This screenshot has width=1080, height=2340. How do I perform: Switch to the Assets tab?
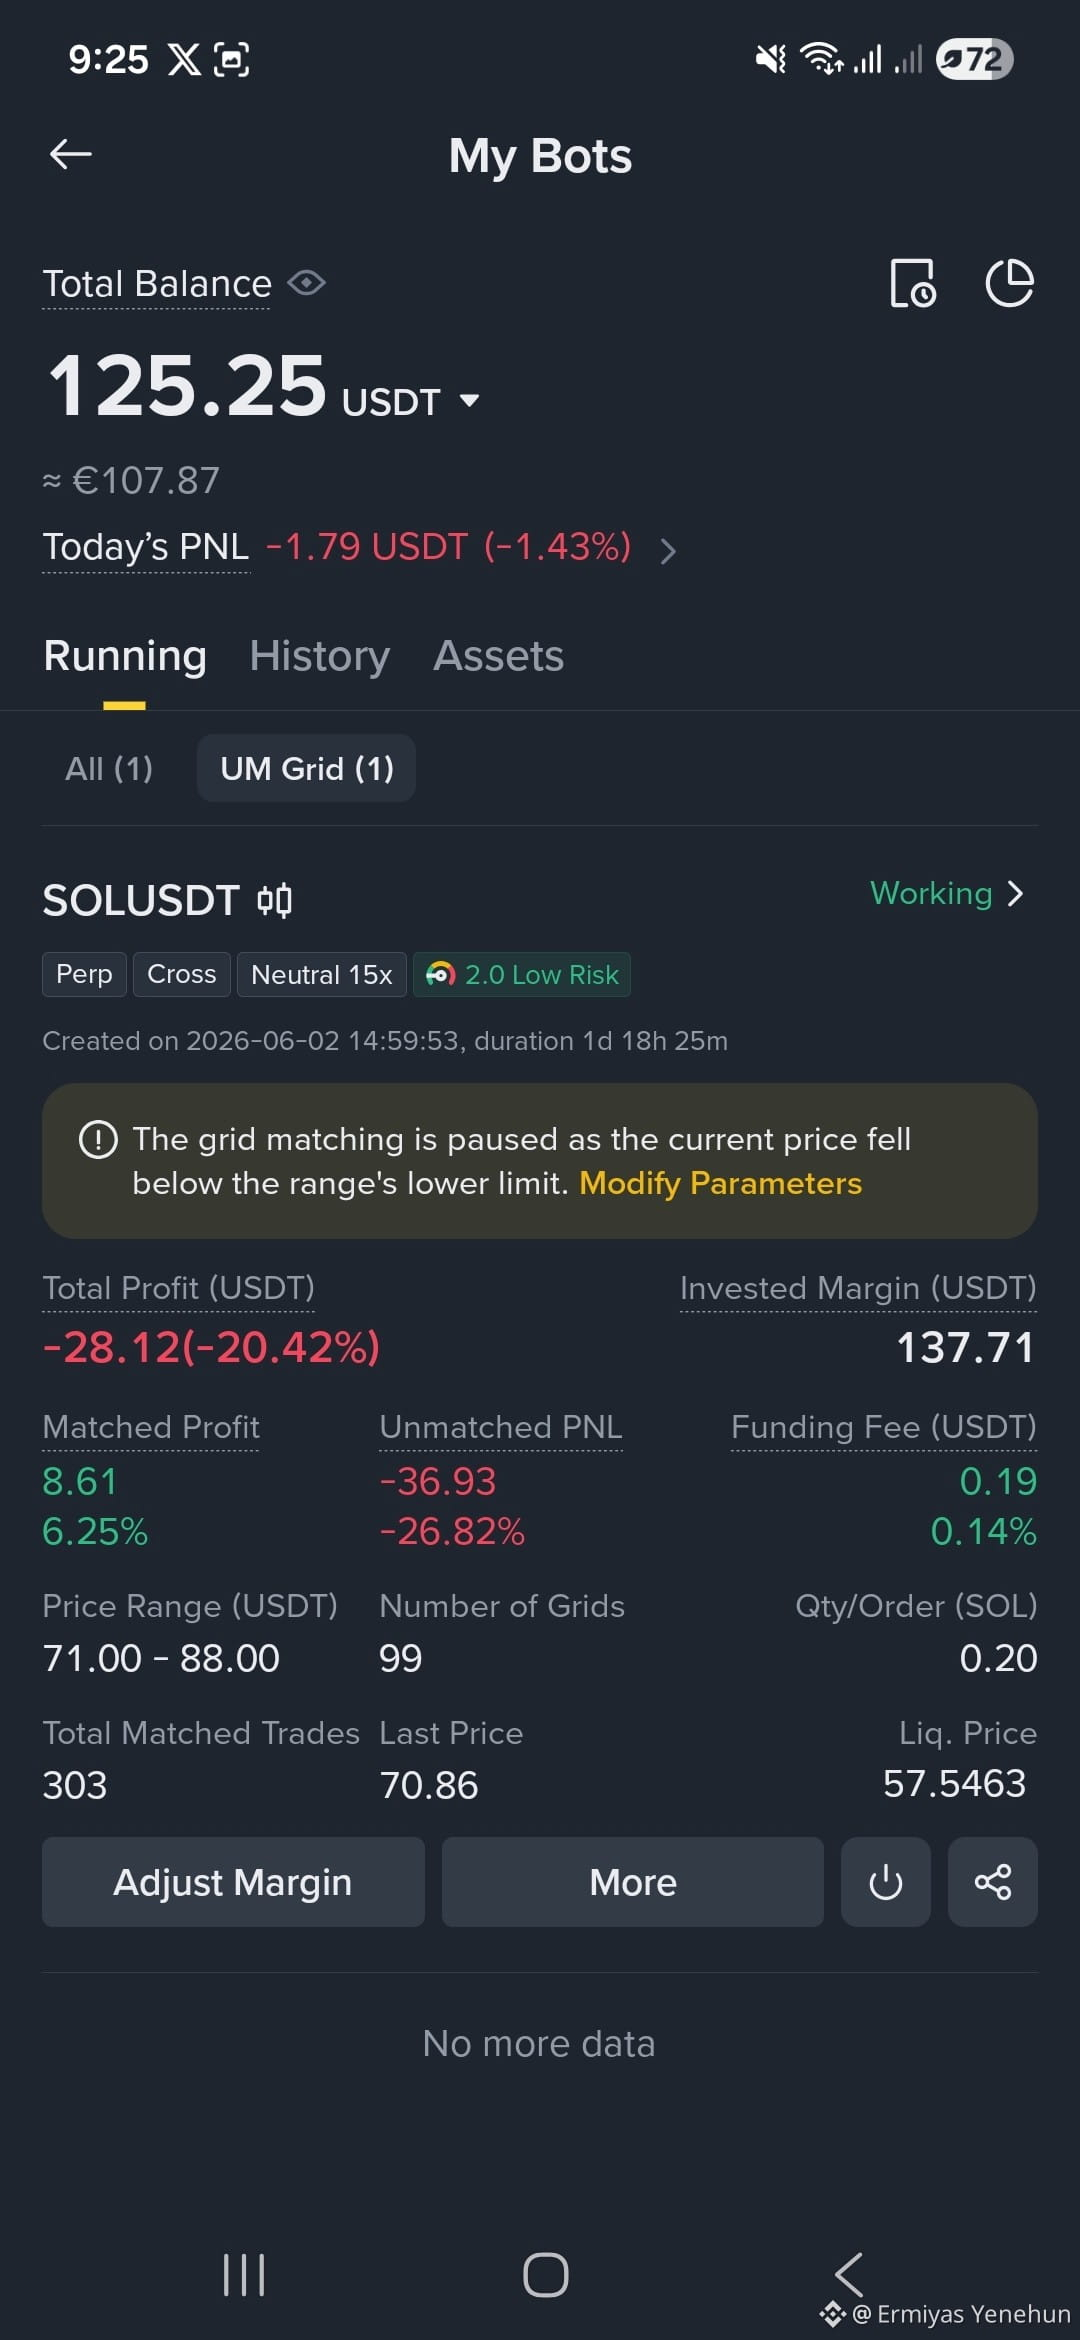point(498,656)
